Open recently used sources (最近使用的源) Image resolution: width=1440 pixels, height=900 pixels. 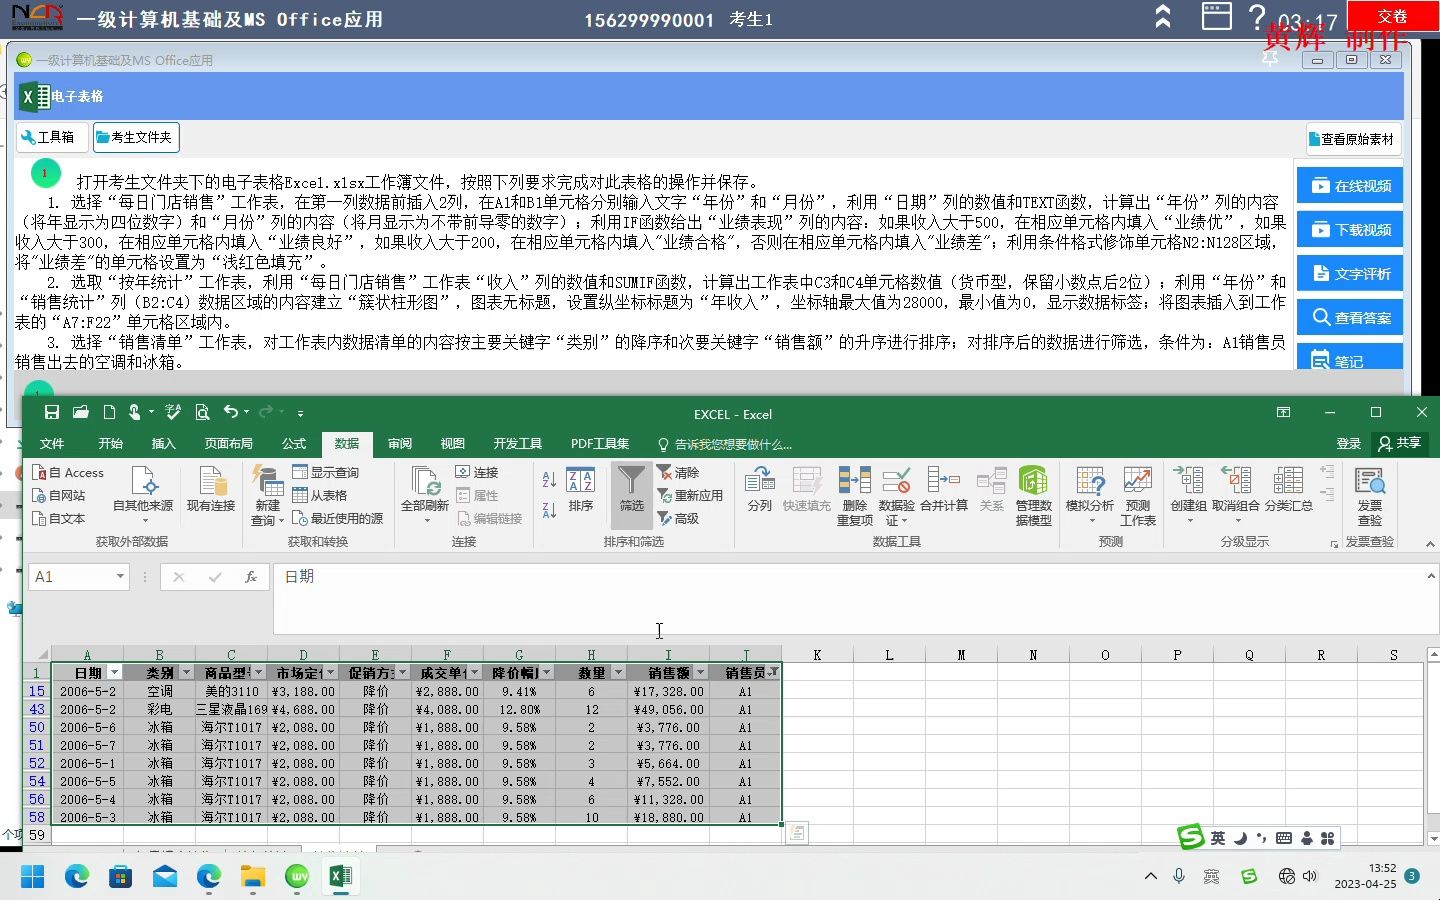pos(338,519)
